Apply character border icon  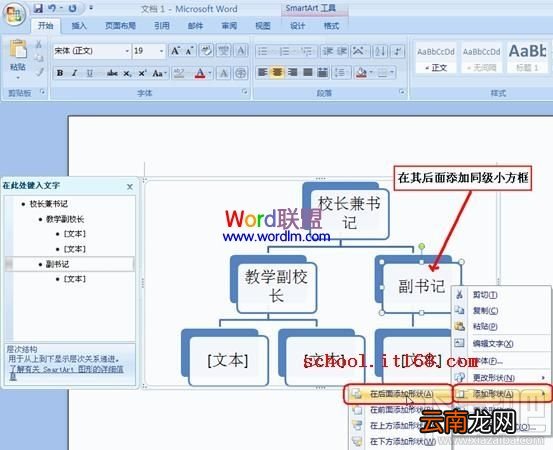(x=241, y=51)
